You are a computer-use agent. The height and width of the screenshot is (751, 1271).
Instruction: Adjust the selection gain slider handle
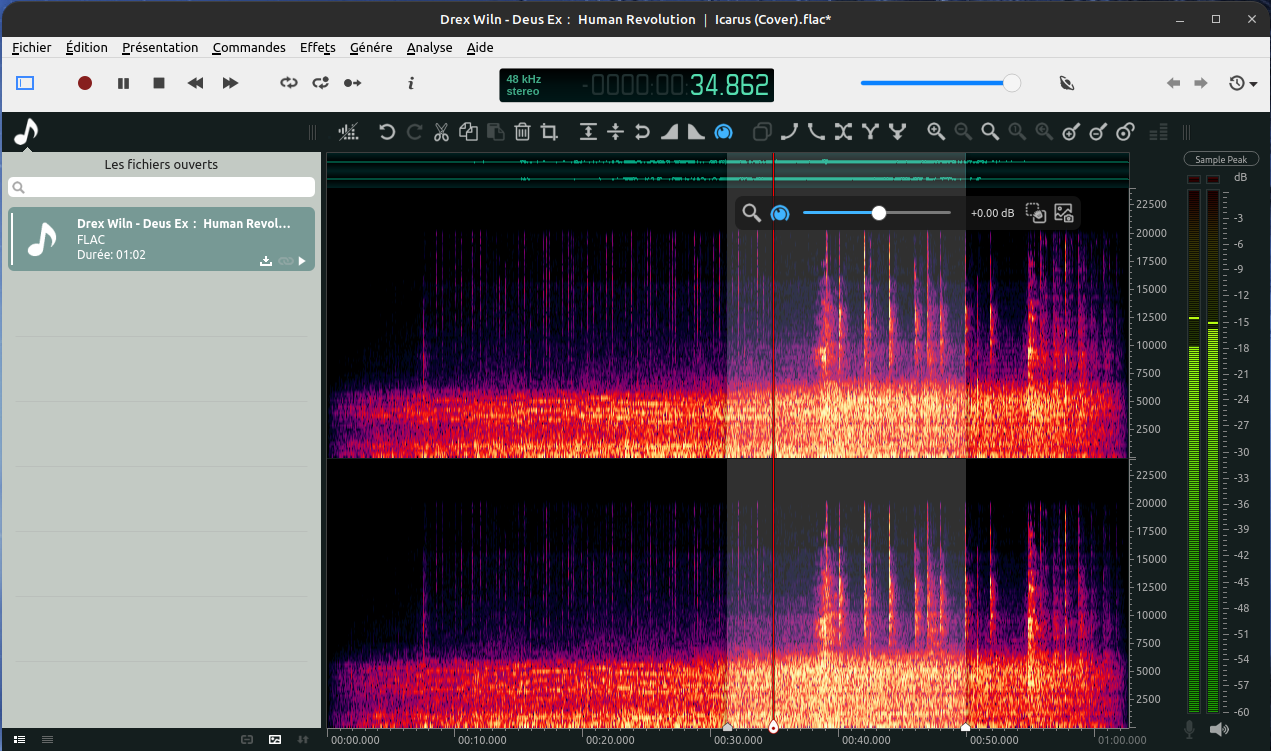[x=879, y=213]
